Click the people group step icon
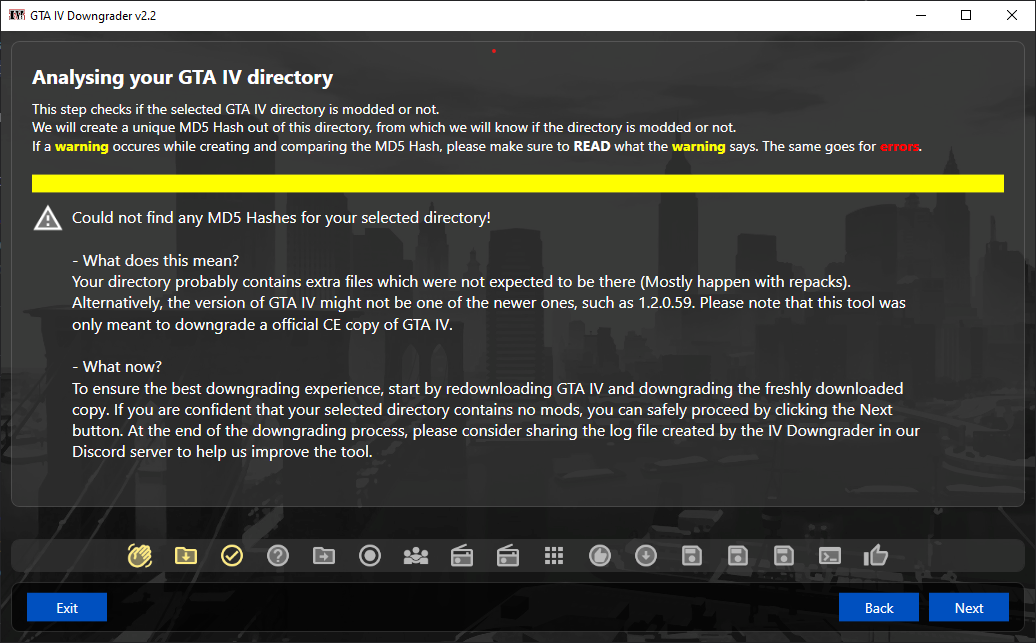1036x643 pixels. 416,556
